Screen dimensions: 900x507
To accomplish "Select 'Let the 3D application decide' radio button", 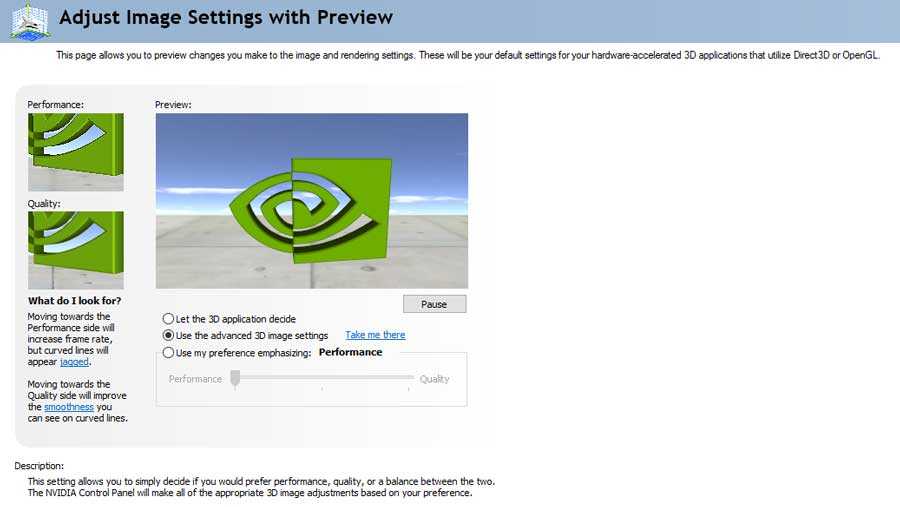I will (168, 319).
